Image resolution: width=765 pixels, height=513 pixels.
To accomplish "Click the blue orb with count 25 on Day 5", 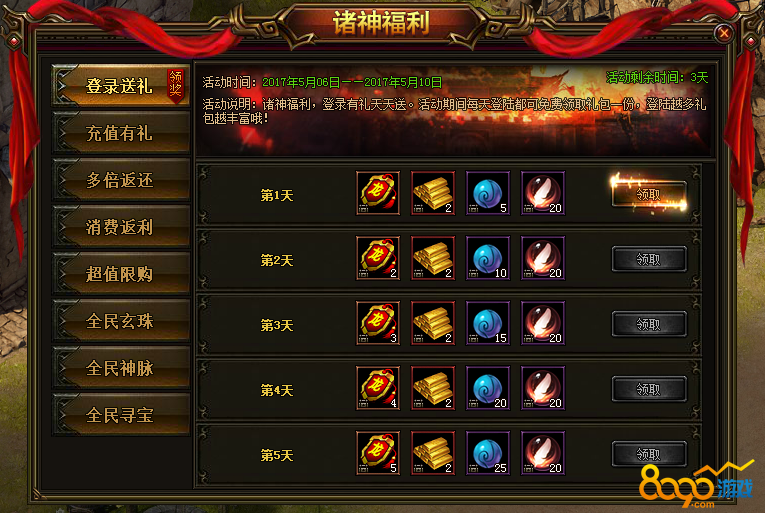I will [x=488, y=452].
